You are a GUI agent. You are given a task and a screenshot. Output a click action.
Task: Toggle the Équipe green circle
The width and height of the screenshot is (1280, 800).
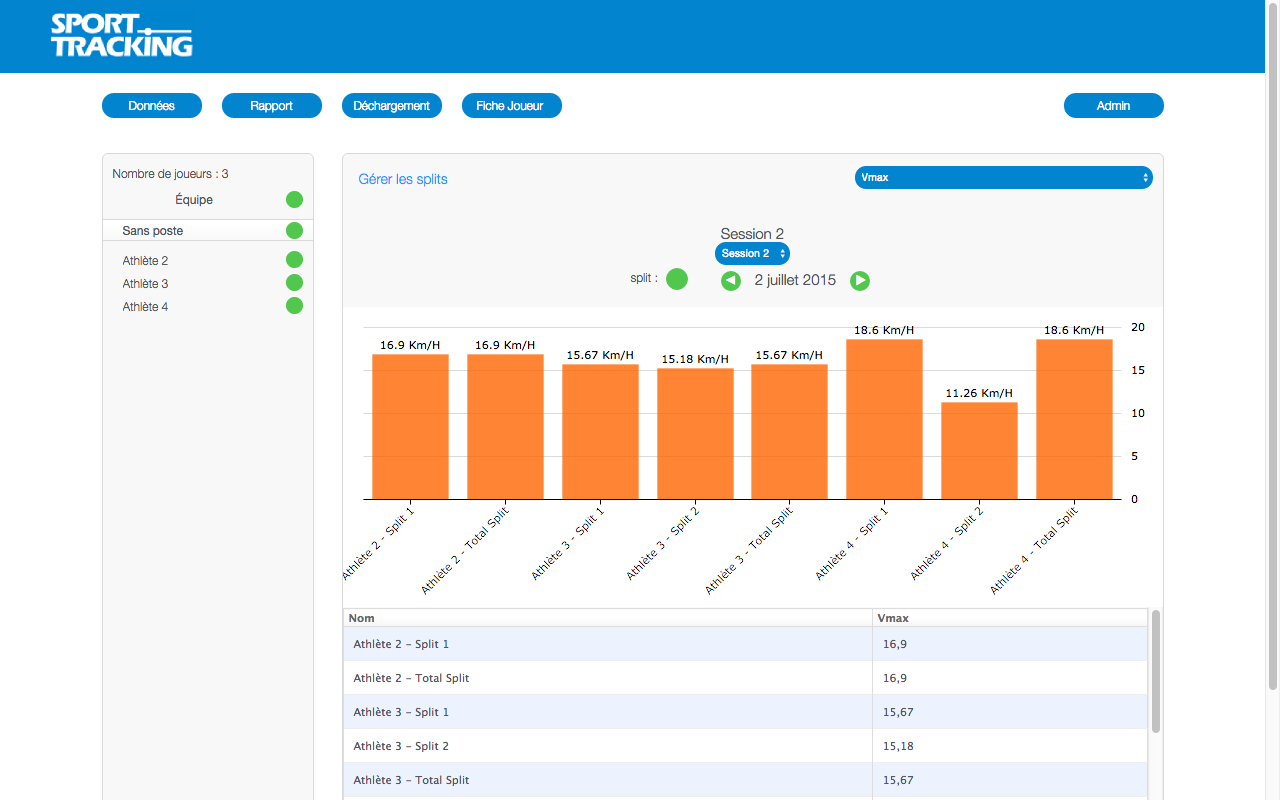coord(294,199)
